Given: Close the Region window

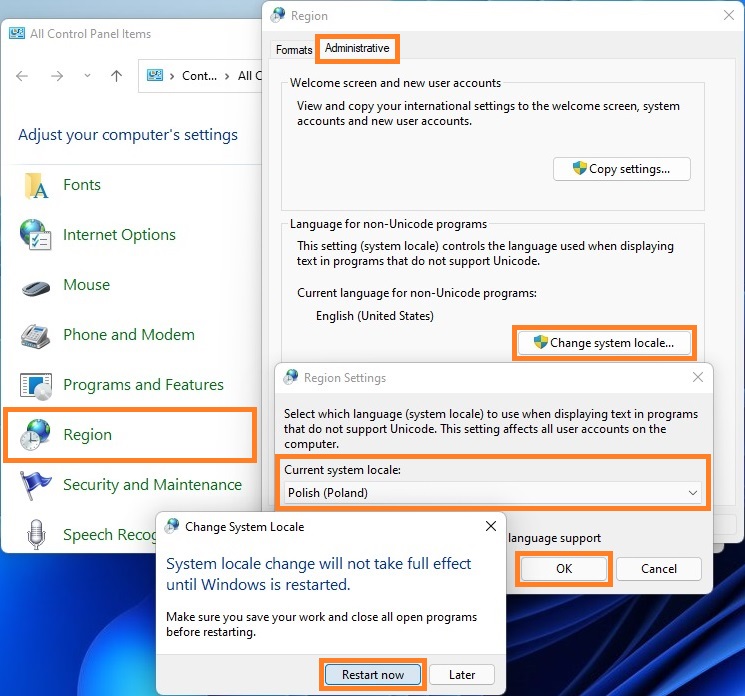Looking at the screenshot, I should point(729,15).
